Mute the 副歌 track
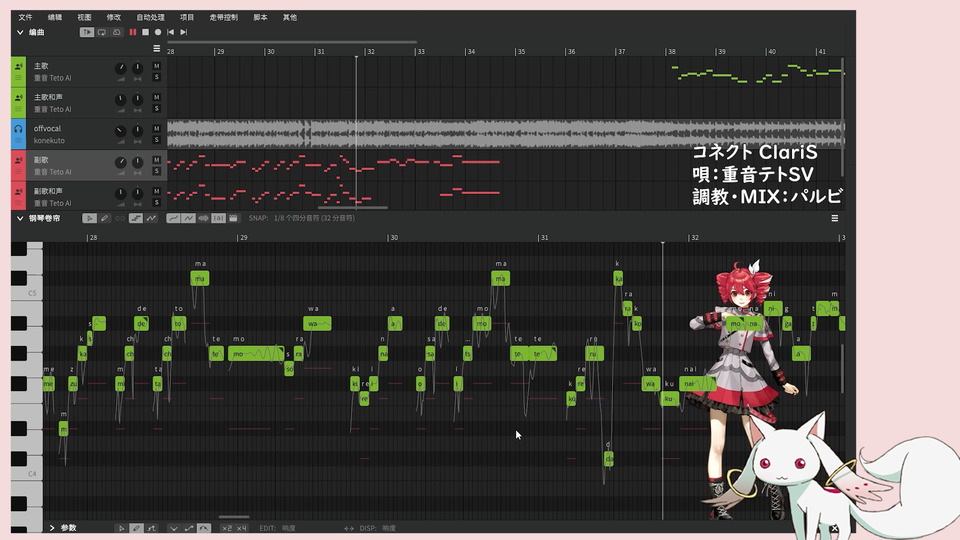 [157, 160]
